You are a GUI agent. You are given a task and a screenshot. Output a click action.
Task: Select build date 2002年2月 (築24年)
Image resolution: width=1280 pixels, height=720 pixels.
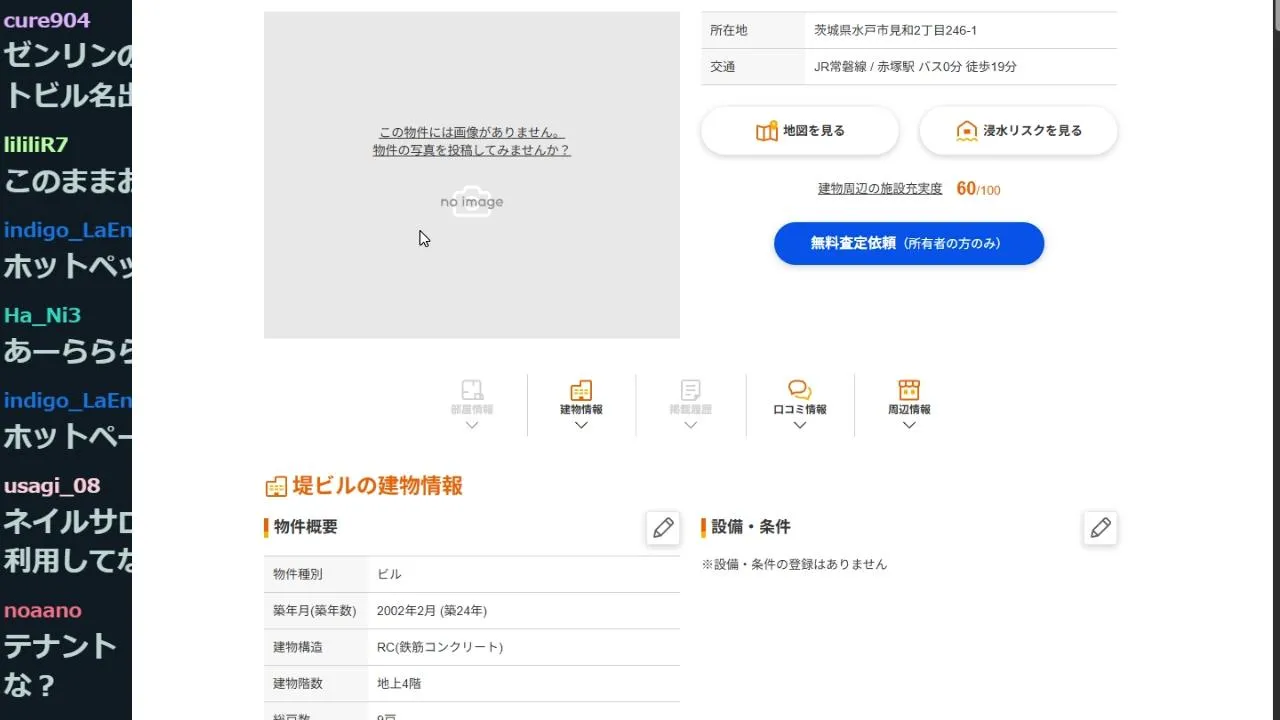(432, 611)
